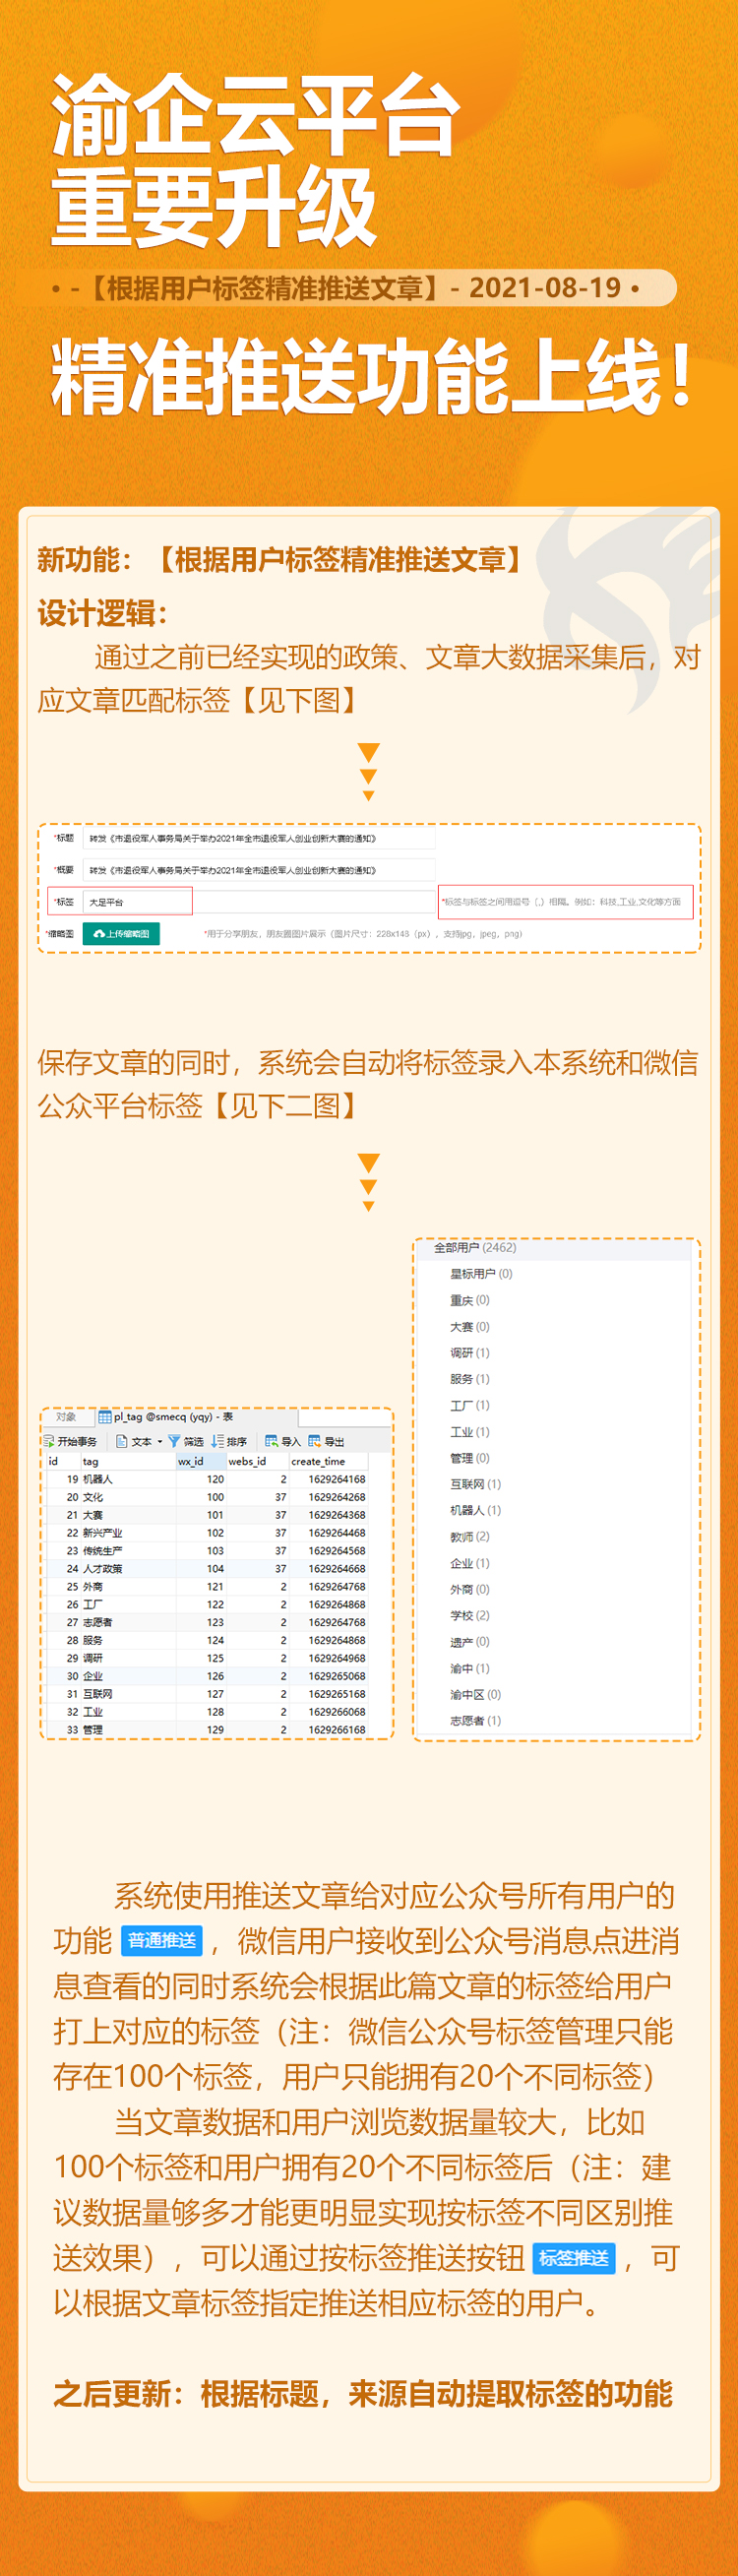Screen dimensions: 738x2576
Task: Select the 外商 (0) user tag
Action: tap(470, 1588)
